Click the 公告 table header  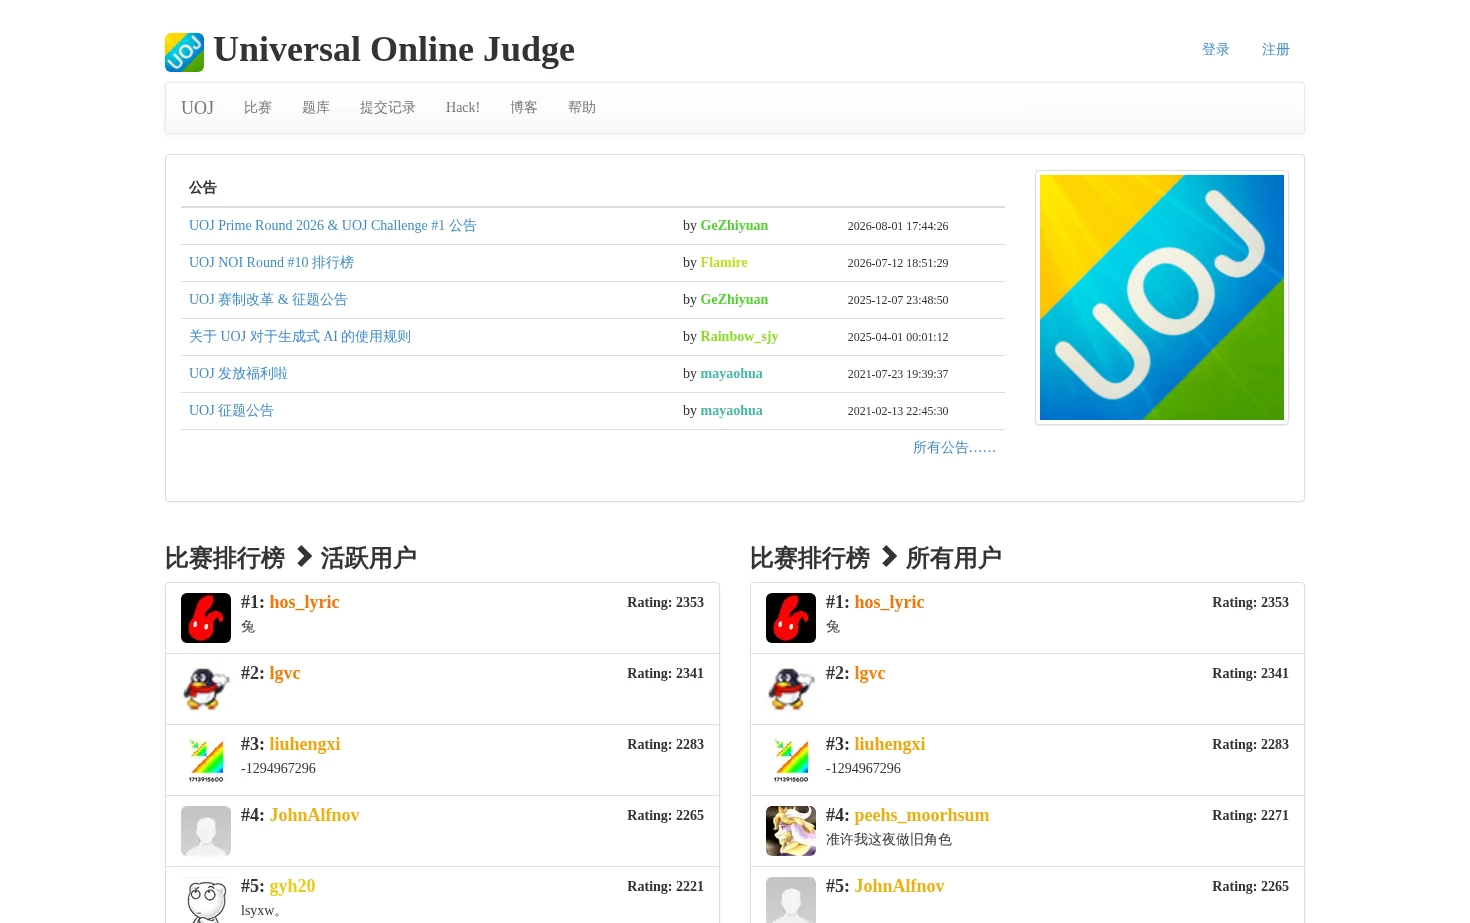[203, 187]
